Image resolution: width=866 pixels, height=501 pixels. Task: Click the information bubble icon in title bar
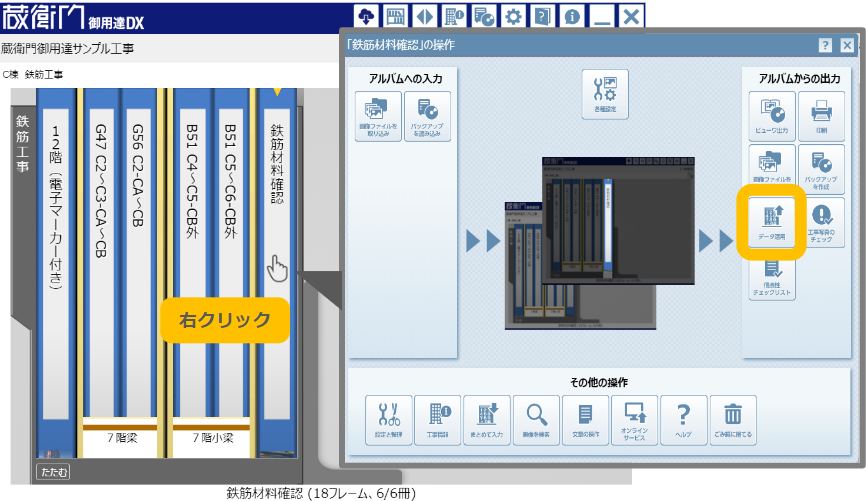tap(572, 16)
